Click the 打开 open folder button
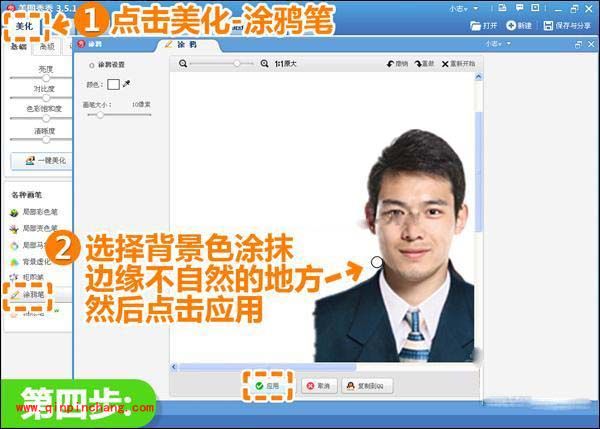 tap(483, 26)
